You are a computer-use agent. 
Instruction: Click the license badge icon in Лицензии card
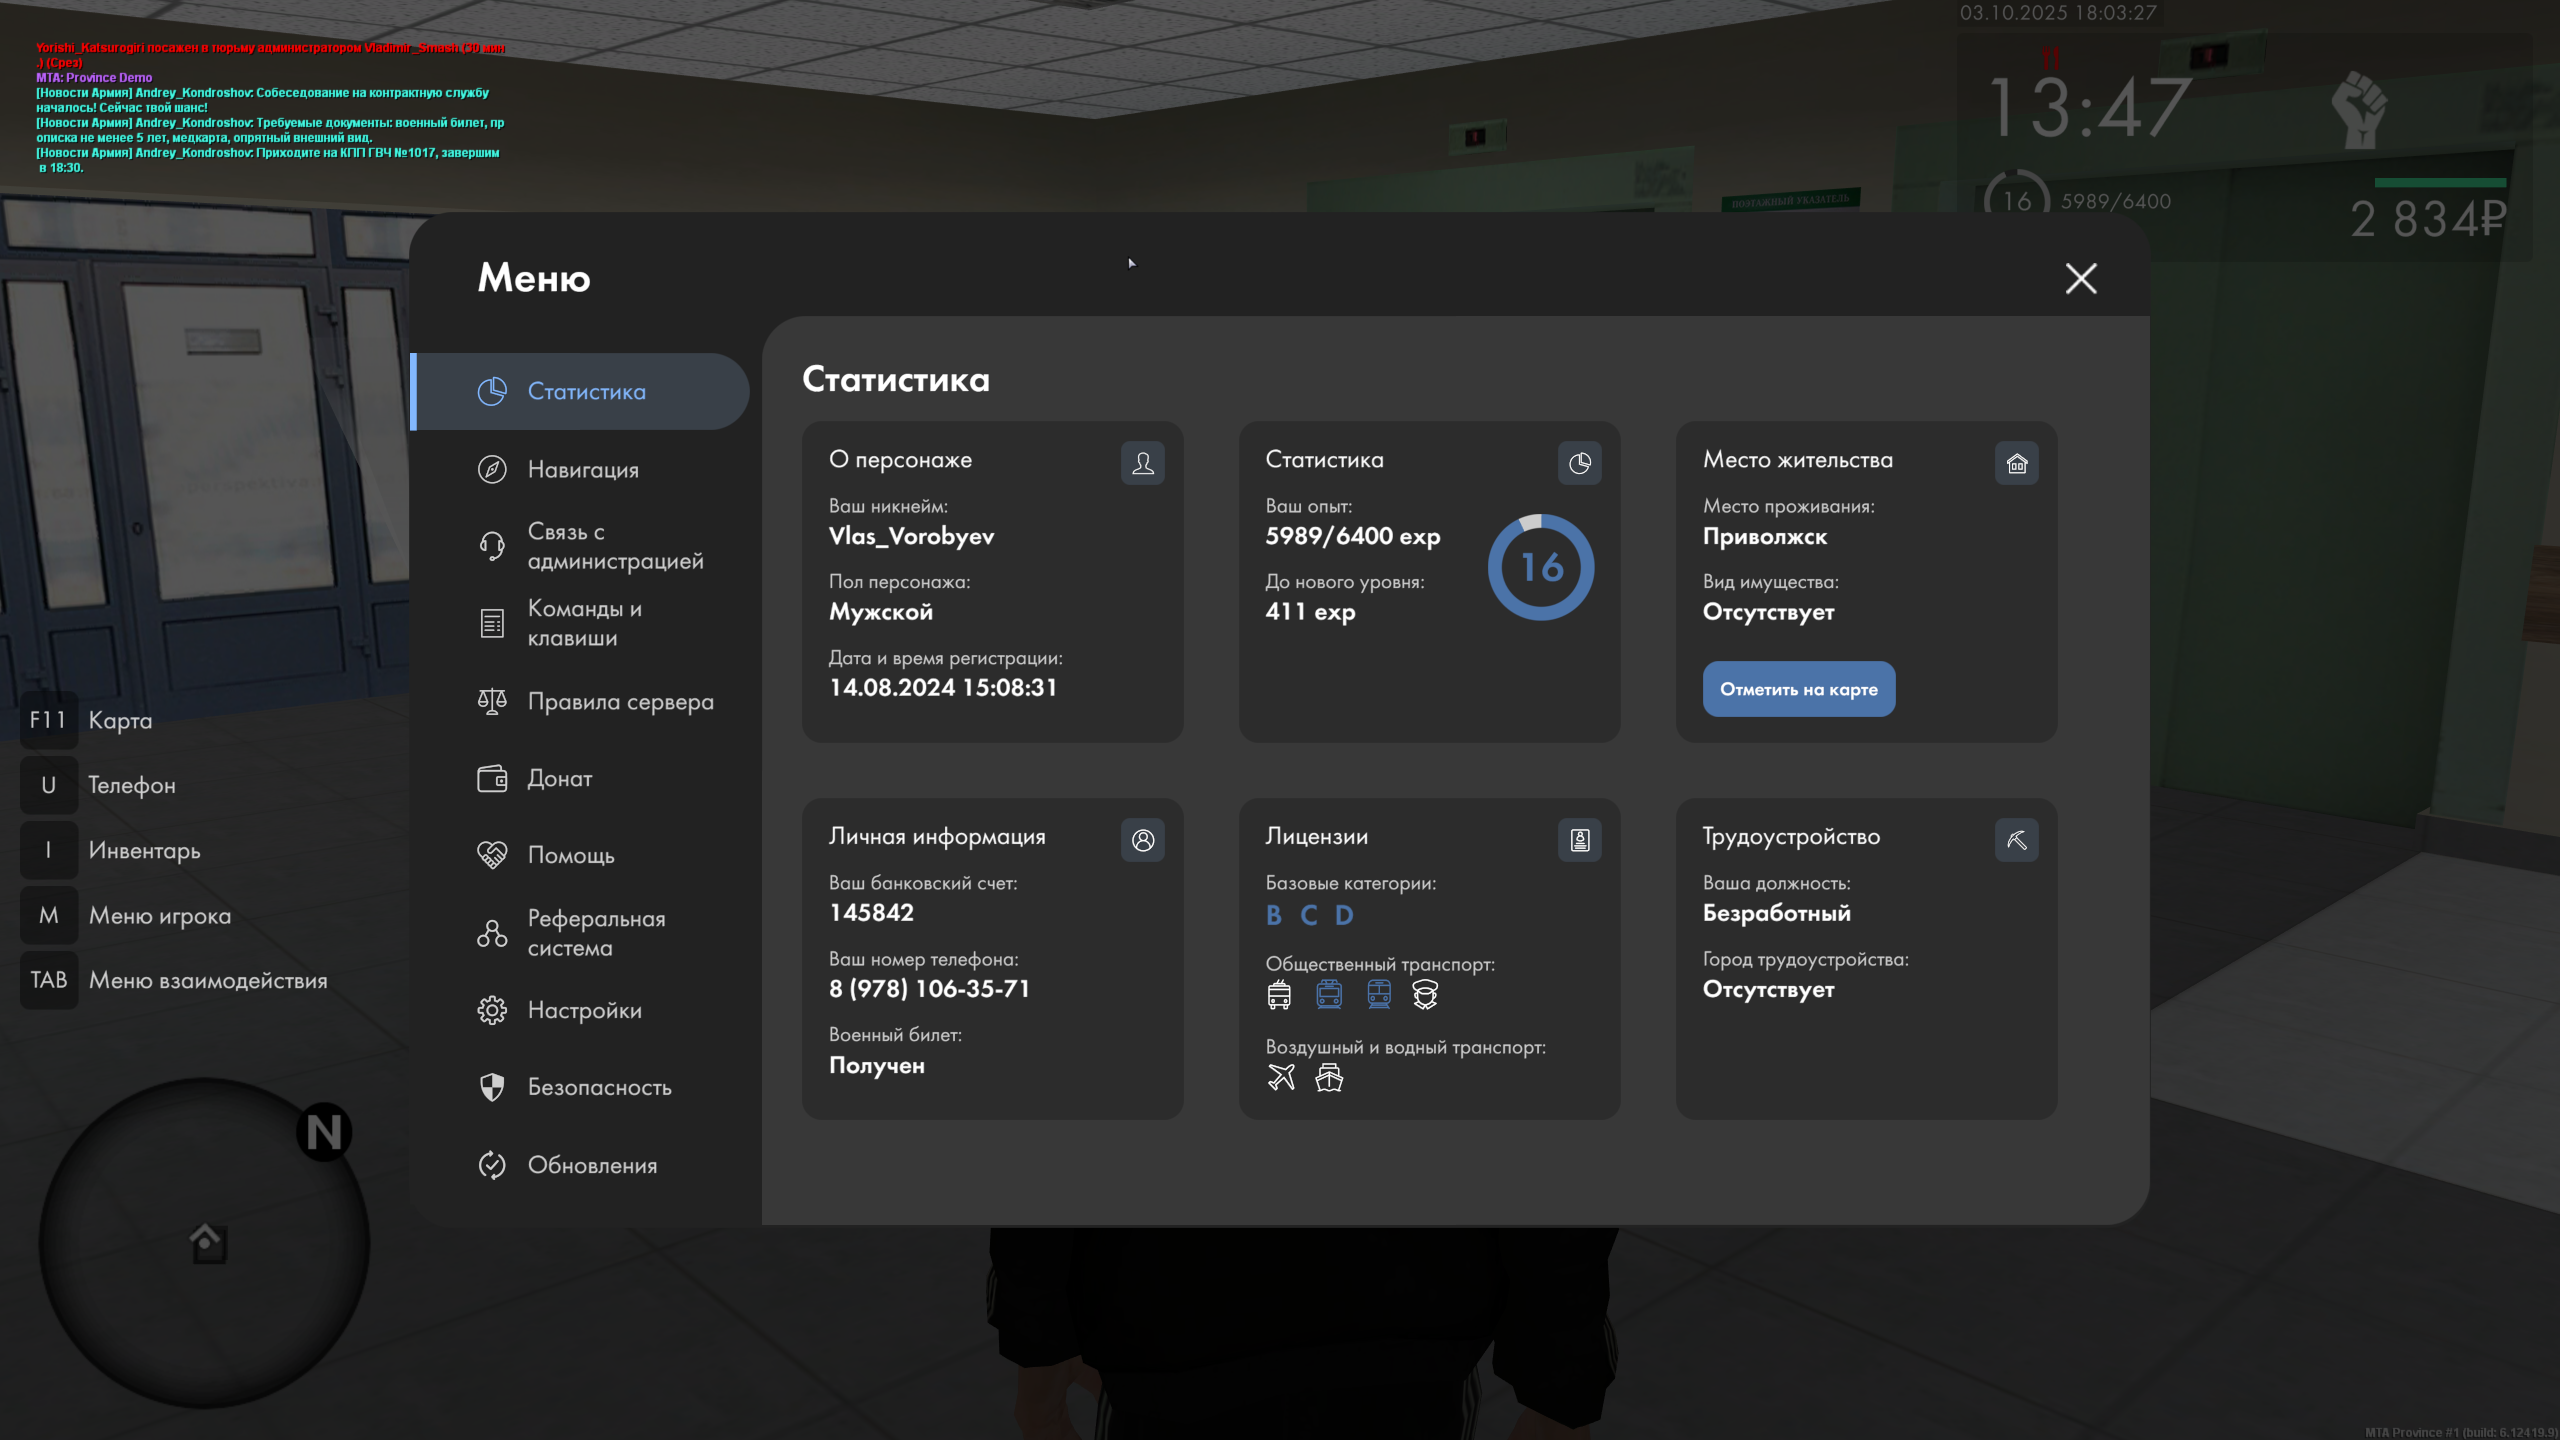[x=1579, y=840]
